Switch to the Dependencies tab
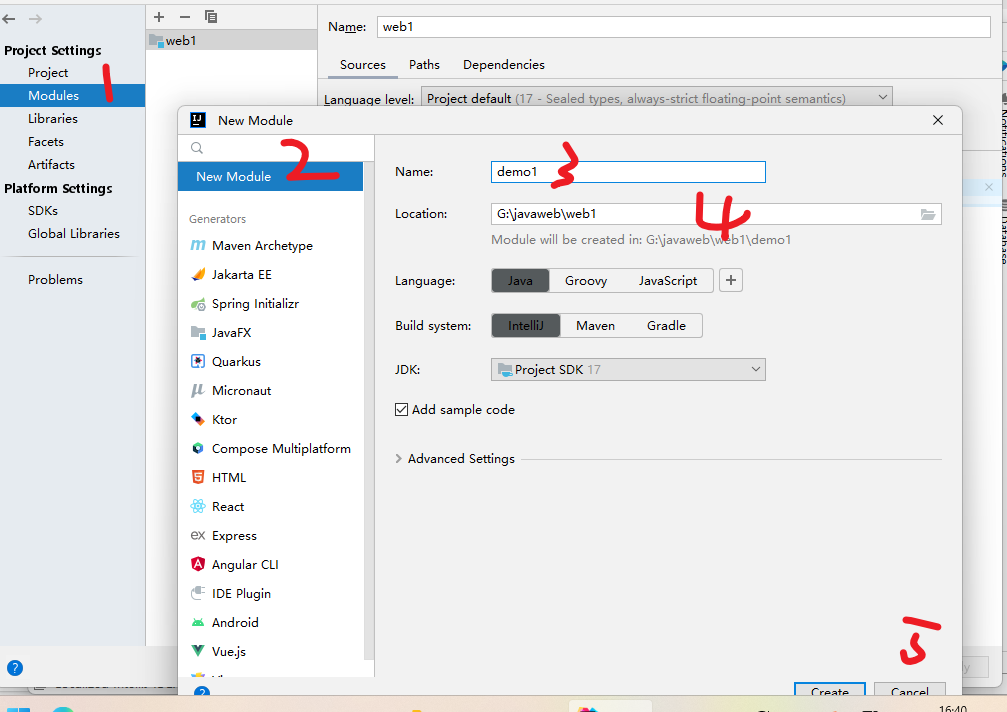 504,65
